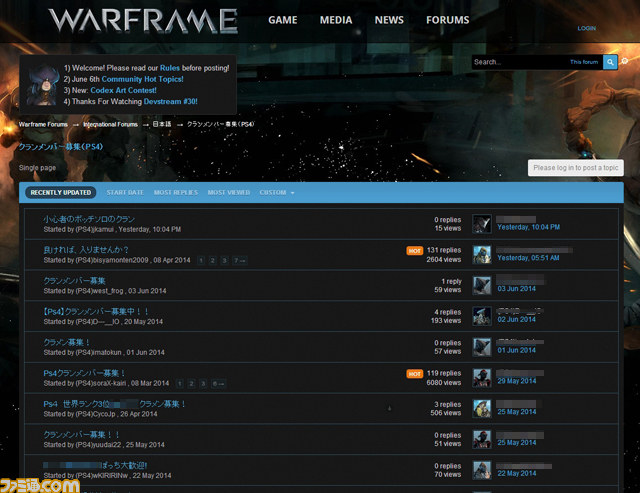This screenshot has height=493, width=640.
Task: Open Community Hot Topics link
Action: click(142, 79)
